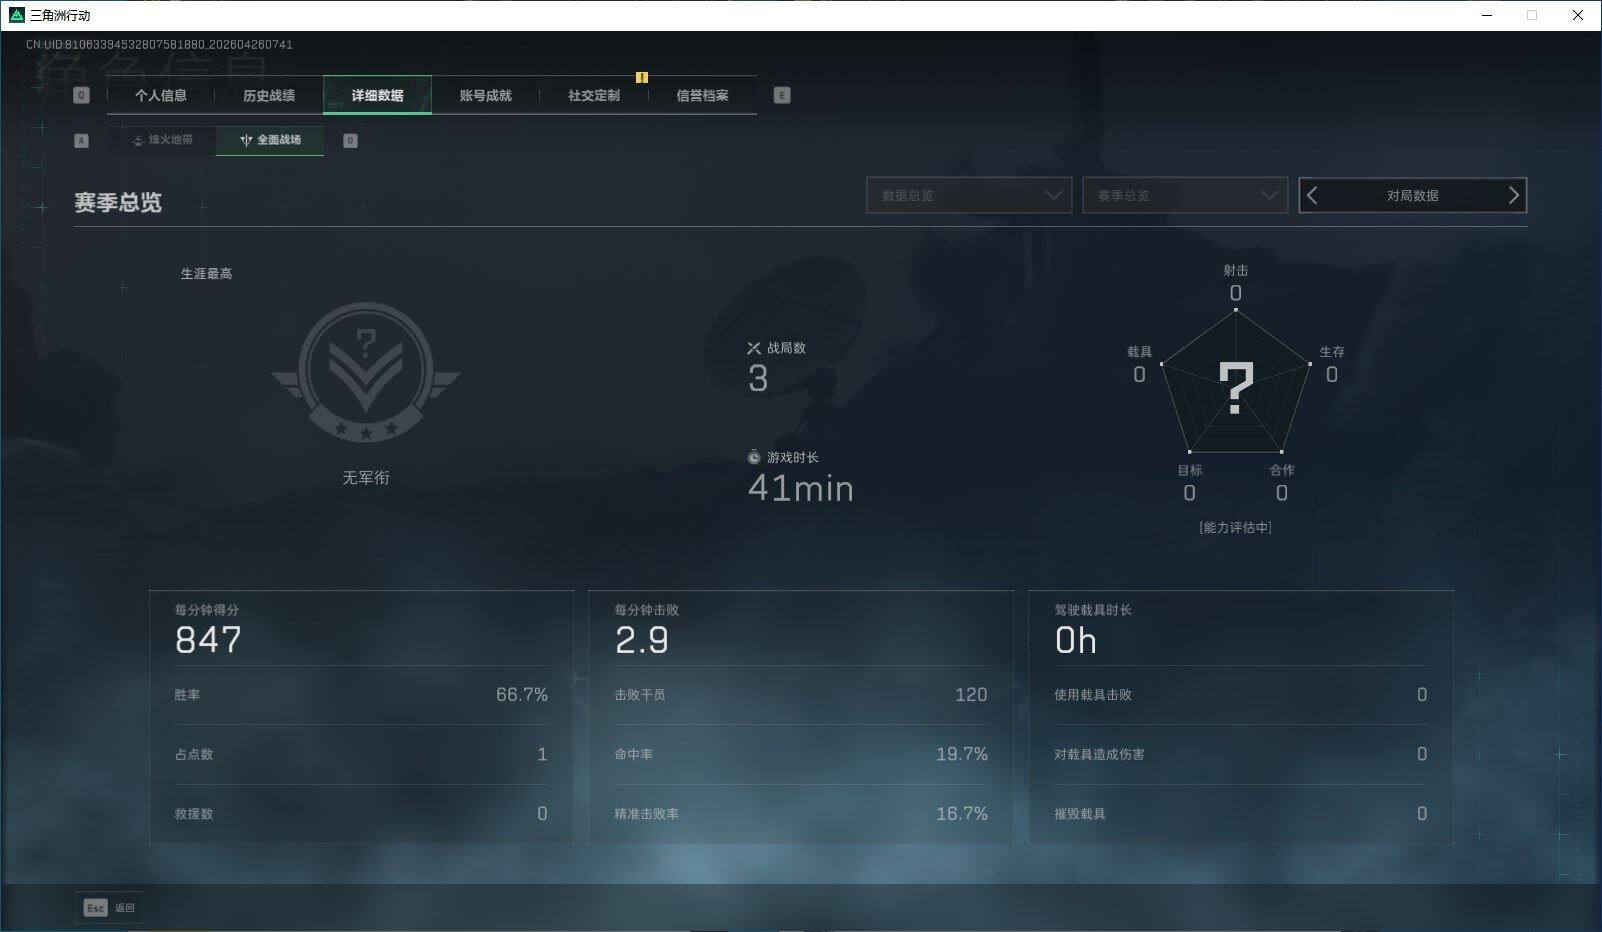The width and height of the screenshot is (1602, 932).
Task: Go to the 账号成就 tab
Action: (x=486, y=96)
